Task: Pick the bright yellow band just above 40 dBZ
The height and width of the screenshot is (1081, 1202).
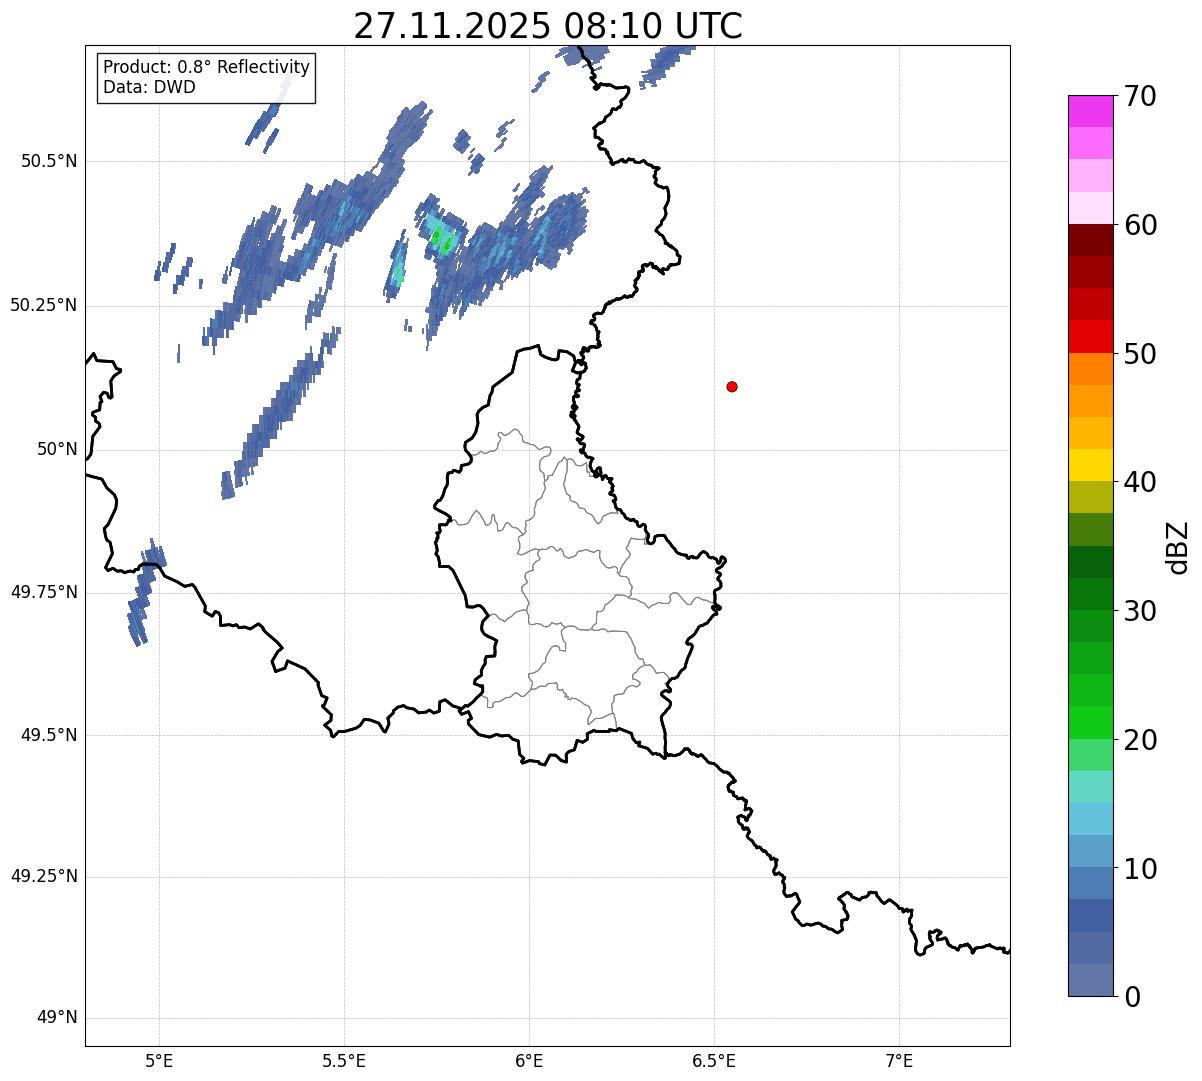Action: point(1090,465)
